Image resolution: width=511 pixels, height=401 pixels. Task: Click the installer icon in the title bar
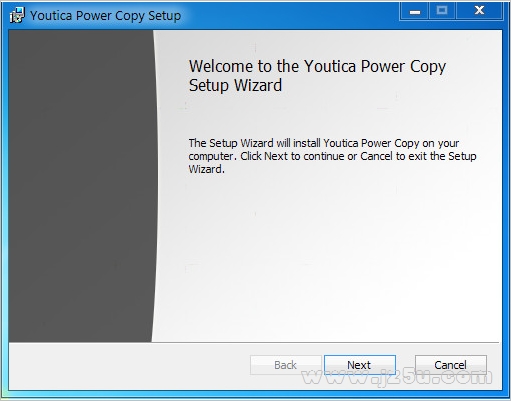[x=17, y=15]
